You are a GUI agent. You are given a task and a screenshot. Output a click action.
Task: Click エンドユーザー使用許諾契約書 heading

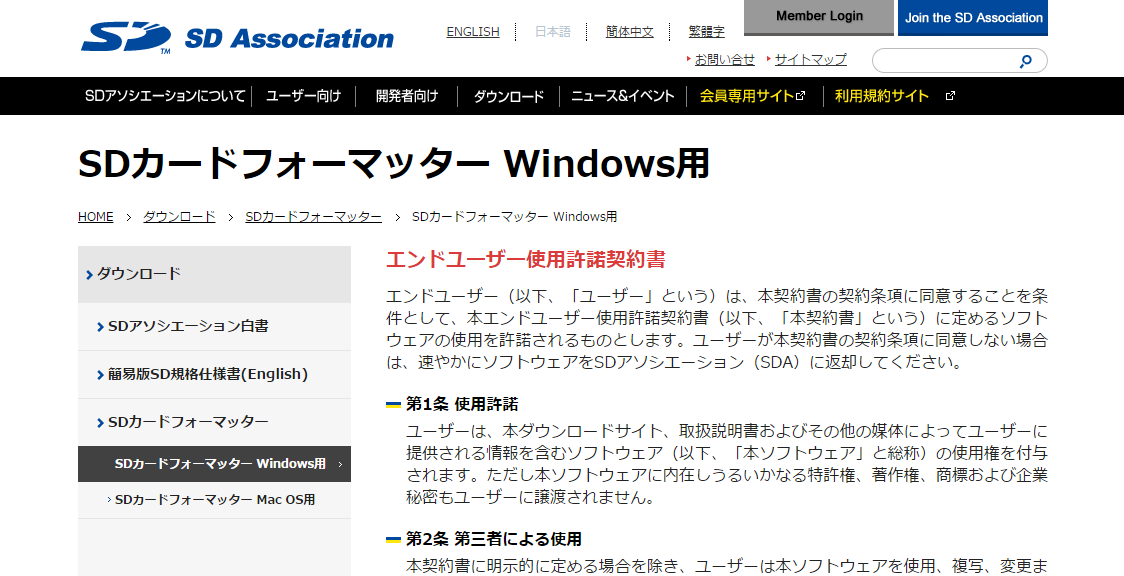(x=526, y=259)
